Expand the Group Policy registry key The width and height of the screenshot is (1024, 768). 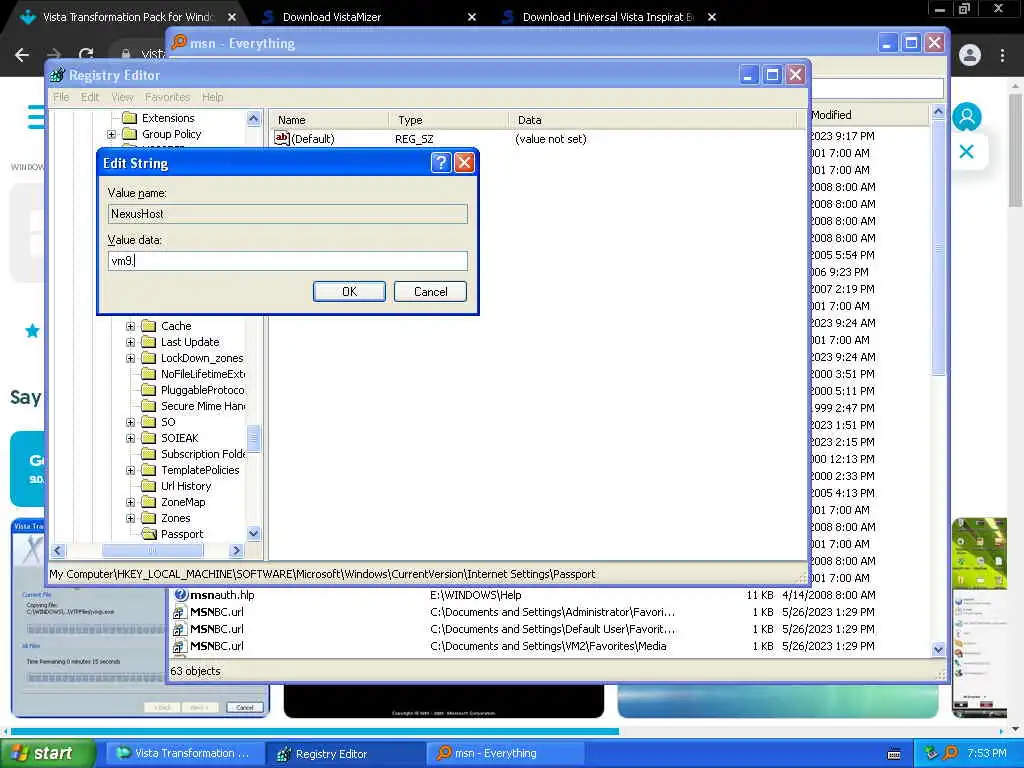coord(111,134)
